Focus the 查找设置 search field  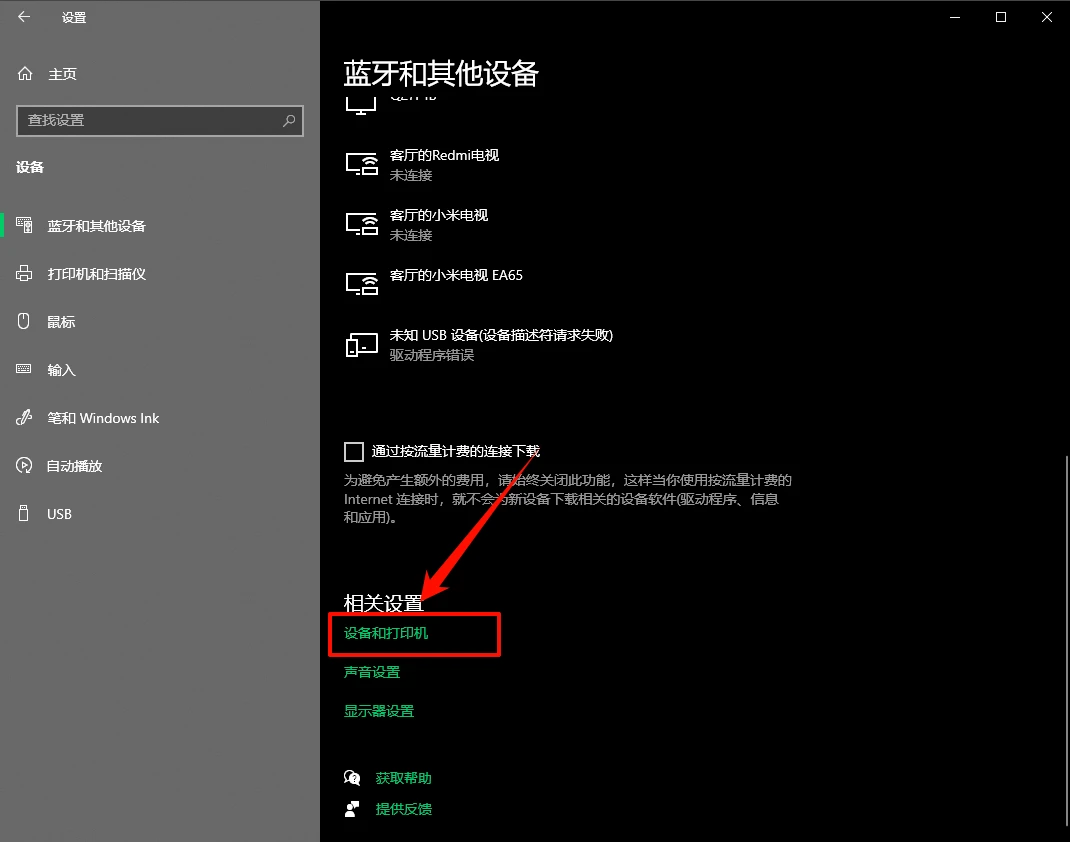click(160, 121)
